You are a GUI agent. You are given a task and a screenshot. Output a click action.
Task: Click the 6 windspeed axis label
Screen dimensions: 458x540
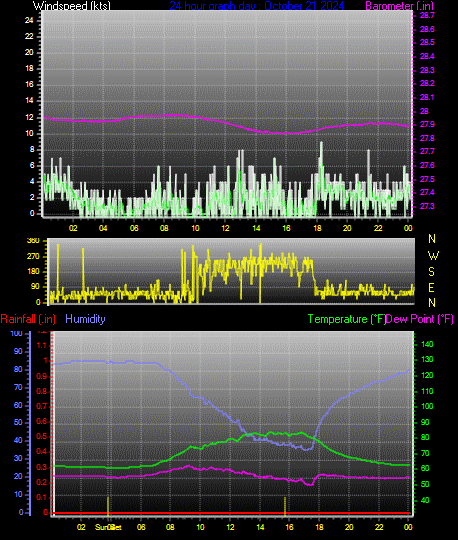coord(32,166)
